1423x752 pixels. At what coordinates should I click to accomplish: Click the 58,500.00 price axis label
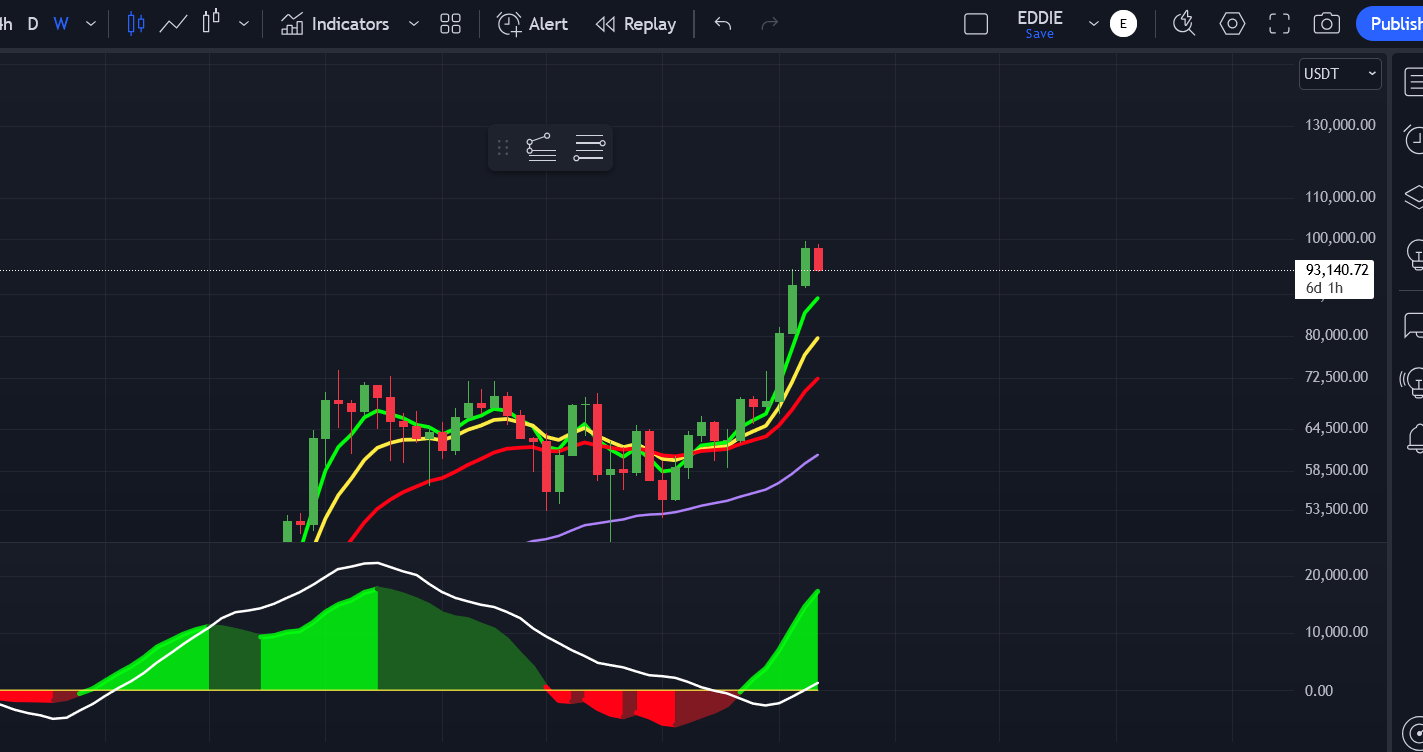tap(1336, 470)
